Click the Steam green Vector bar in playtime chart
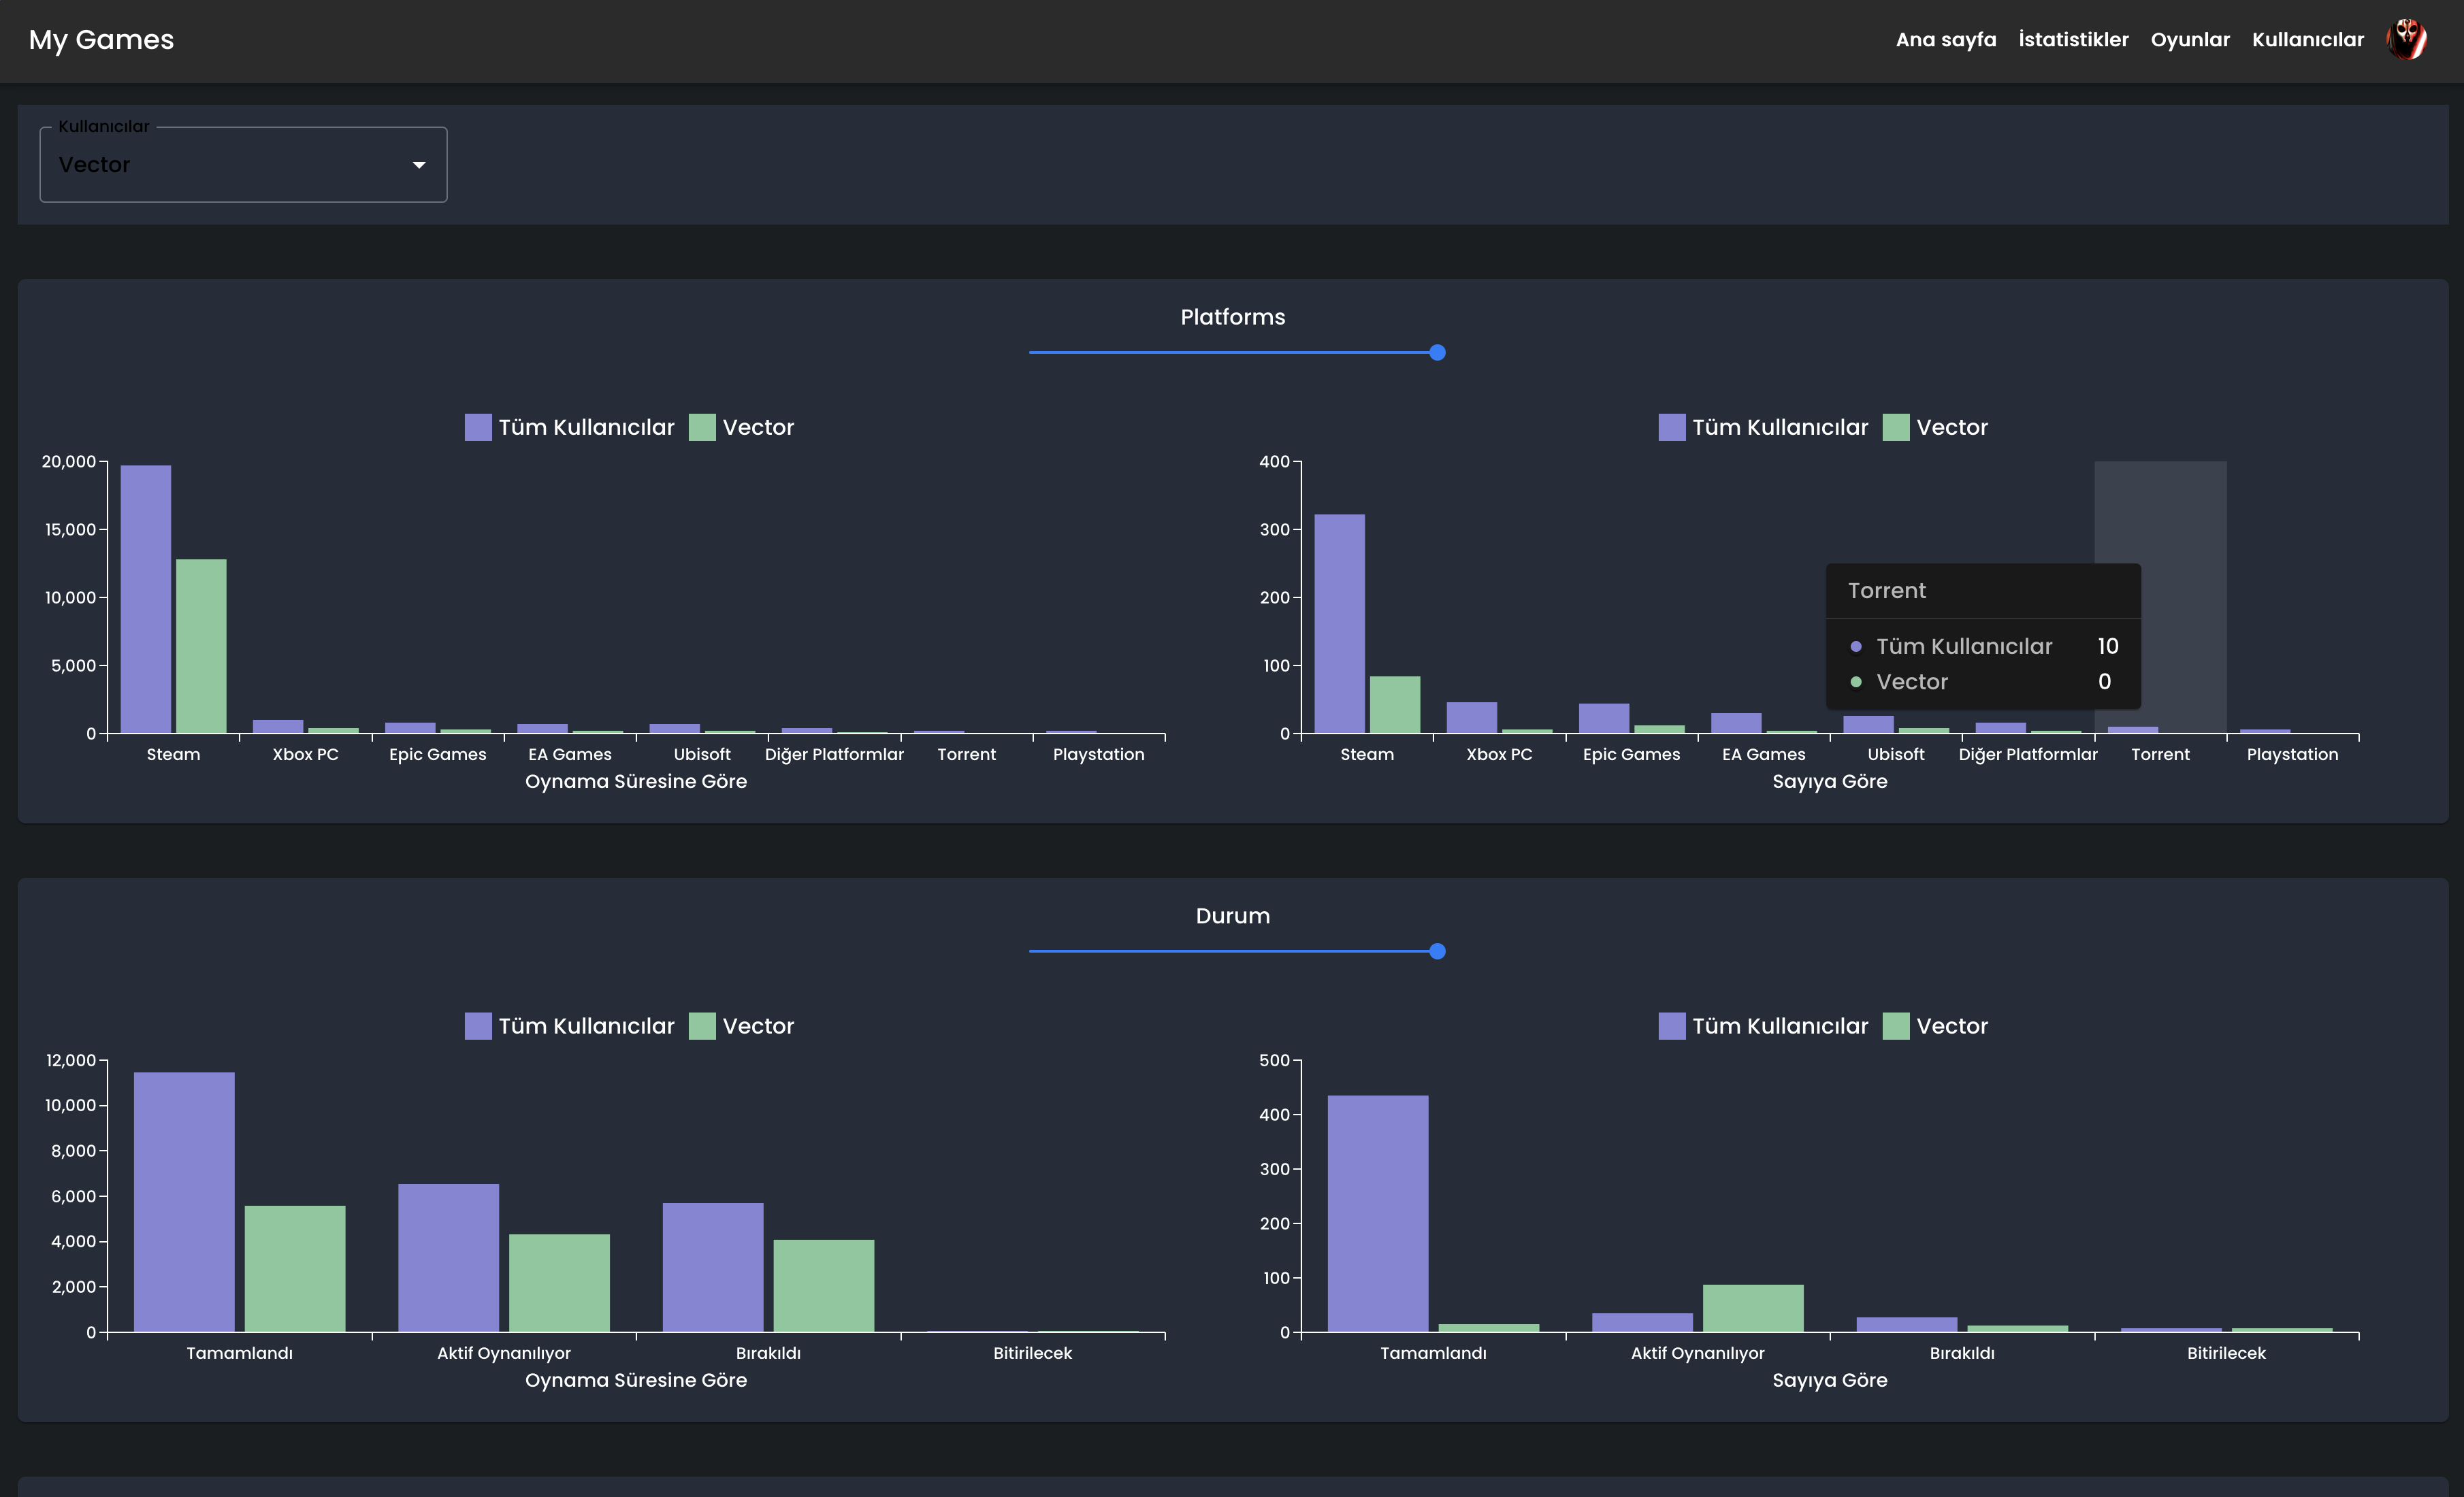2464x1497 pixels. point(201,646)
